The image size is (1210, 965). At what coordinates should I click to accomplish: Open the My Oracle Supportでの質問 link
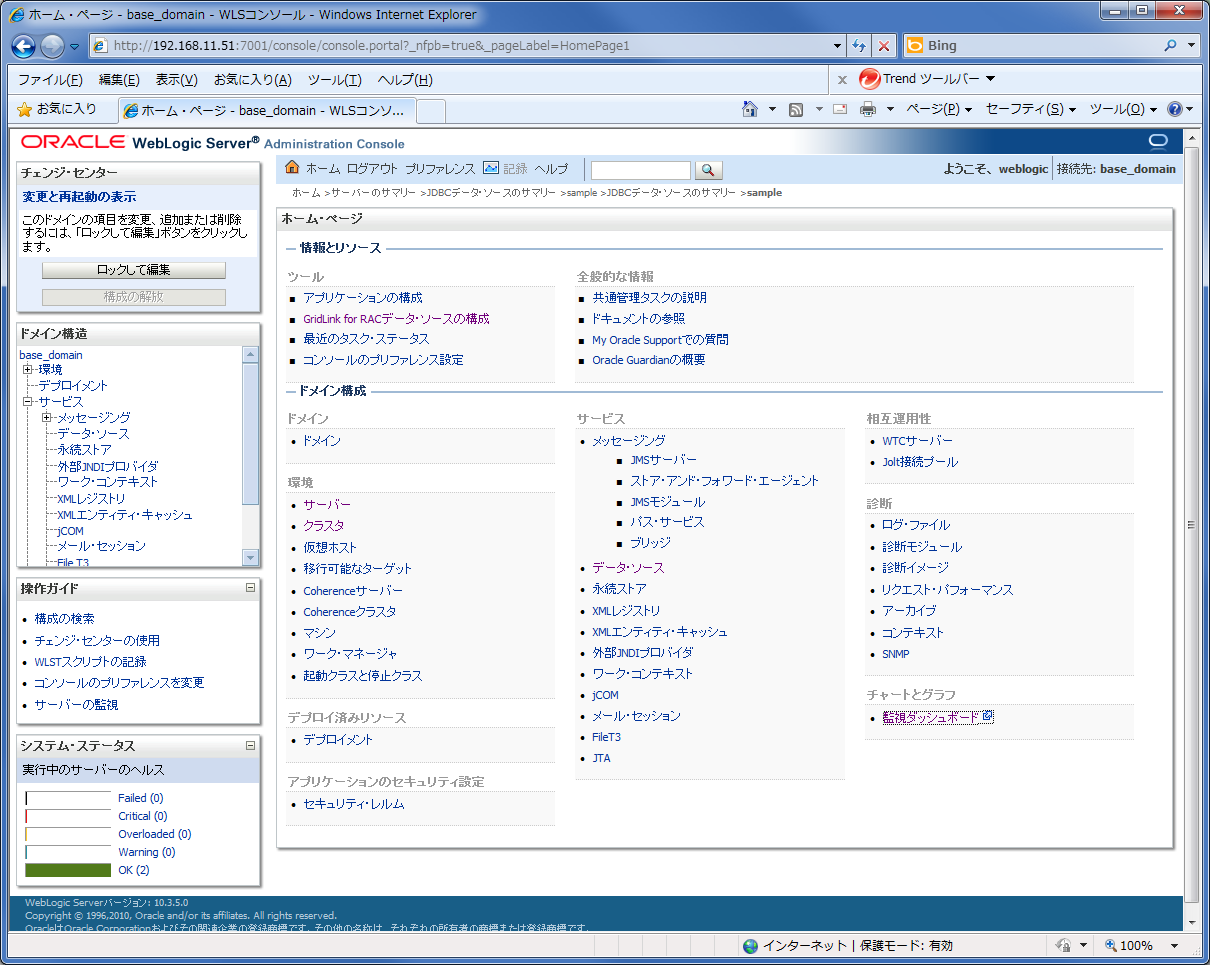660,340
